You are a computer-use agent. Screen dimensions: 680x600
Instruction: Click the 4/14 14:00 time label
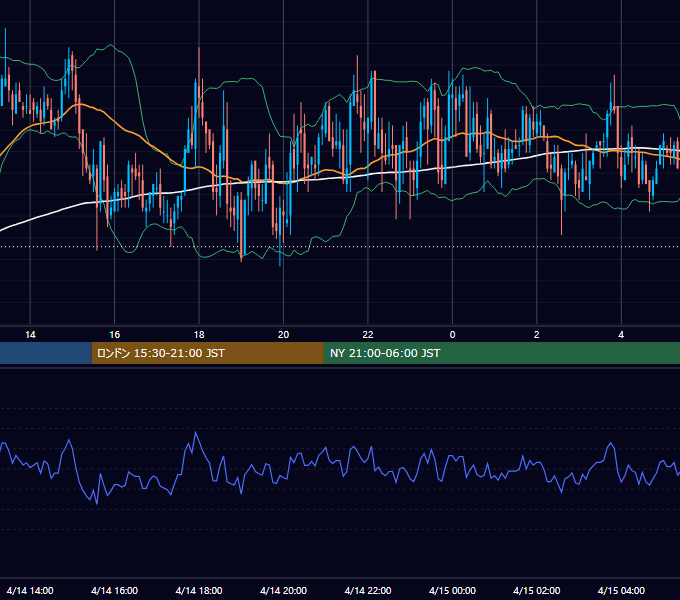tap(30, 590)
